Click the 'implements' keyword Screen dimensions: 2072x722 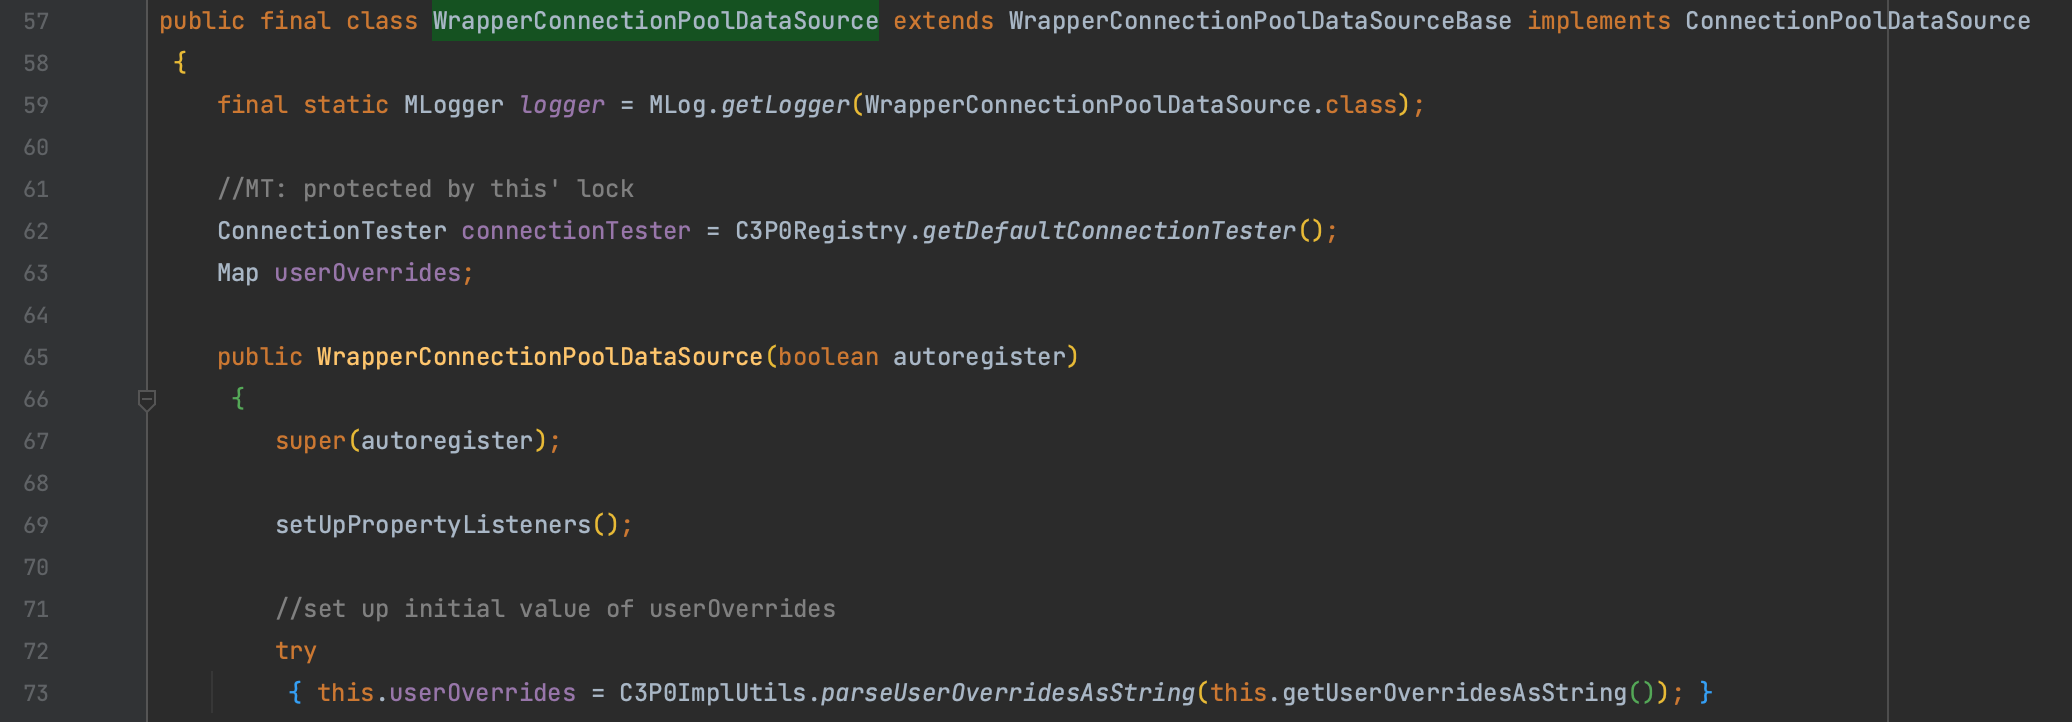[x=1598, y=21]
